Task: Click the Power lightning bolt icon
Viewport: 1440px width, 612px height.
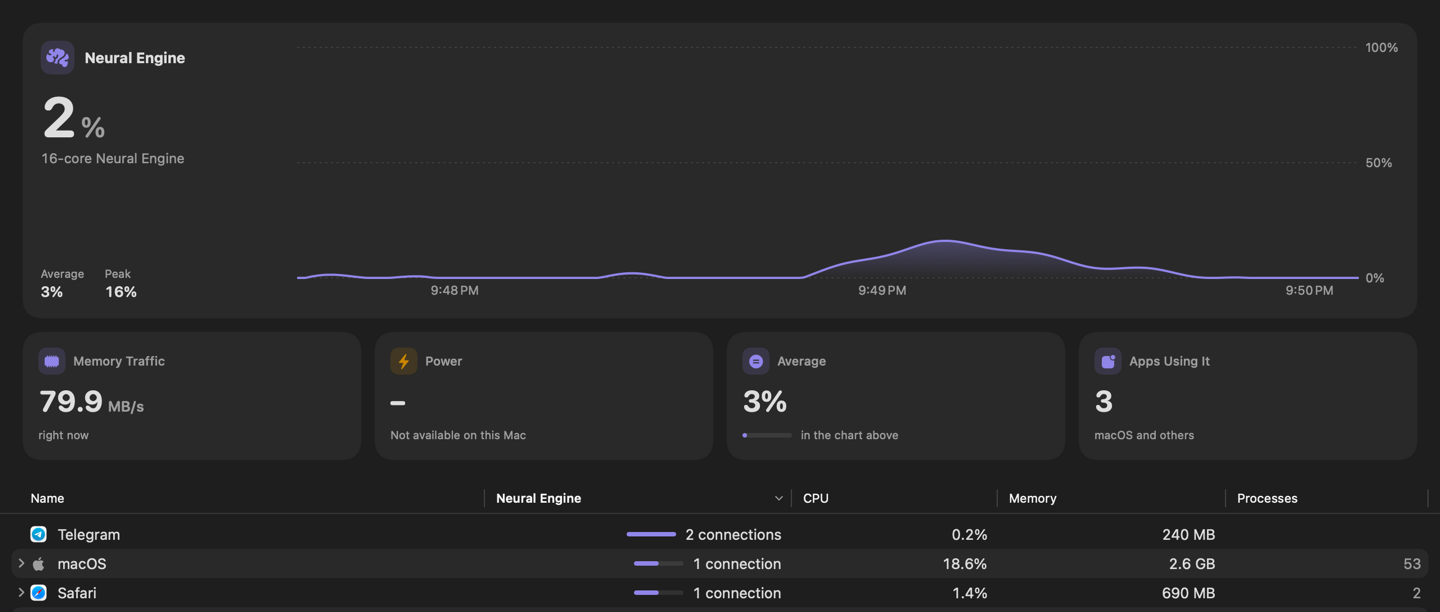Action: [x=404, y=361]
